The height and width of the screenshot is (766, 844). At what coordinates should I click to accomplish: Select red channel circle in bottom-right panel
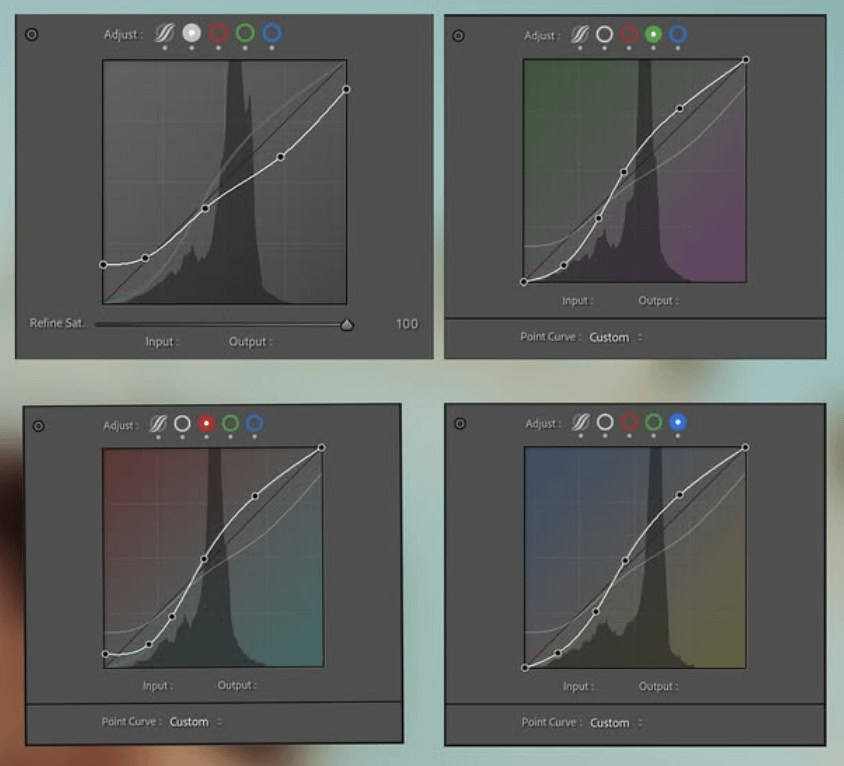pyautogui.click(x=629, y=423)
